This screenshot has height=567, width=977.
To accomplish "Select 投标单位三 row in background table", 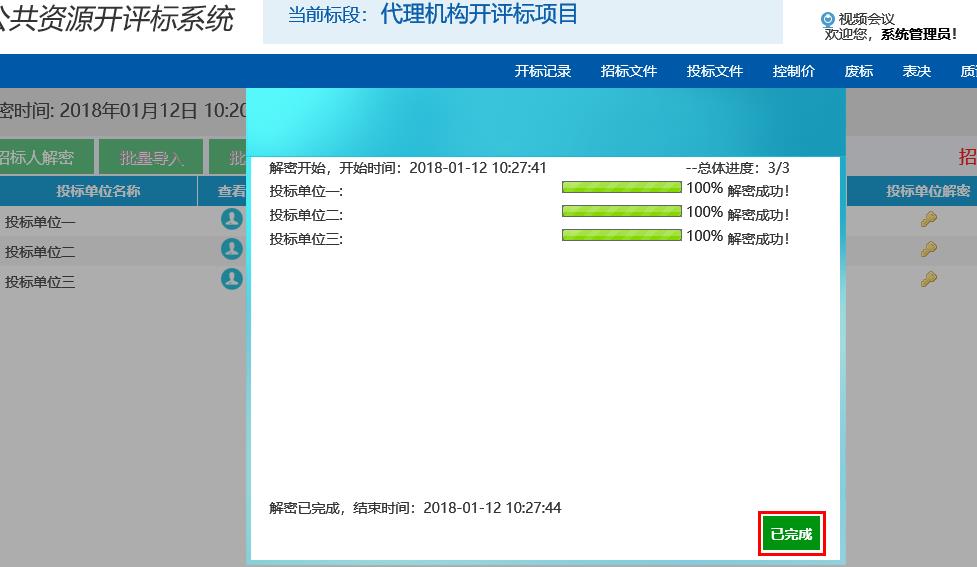I will coord(123,281).
